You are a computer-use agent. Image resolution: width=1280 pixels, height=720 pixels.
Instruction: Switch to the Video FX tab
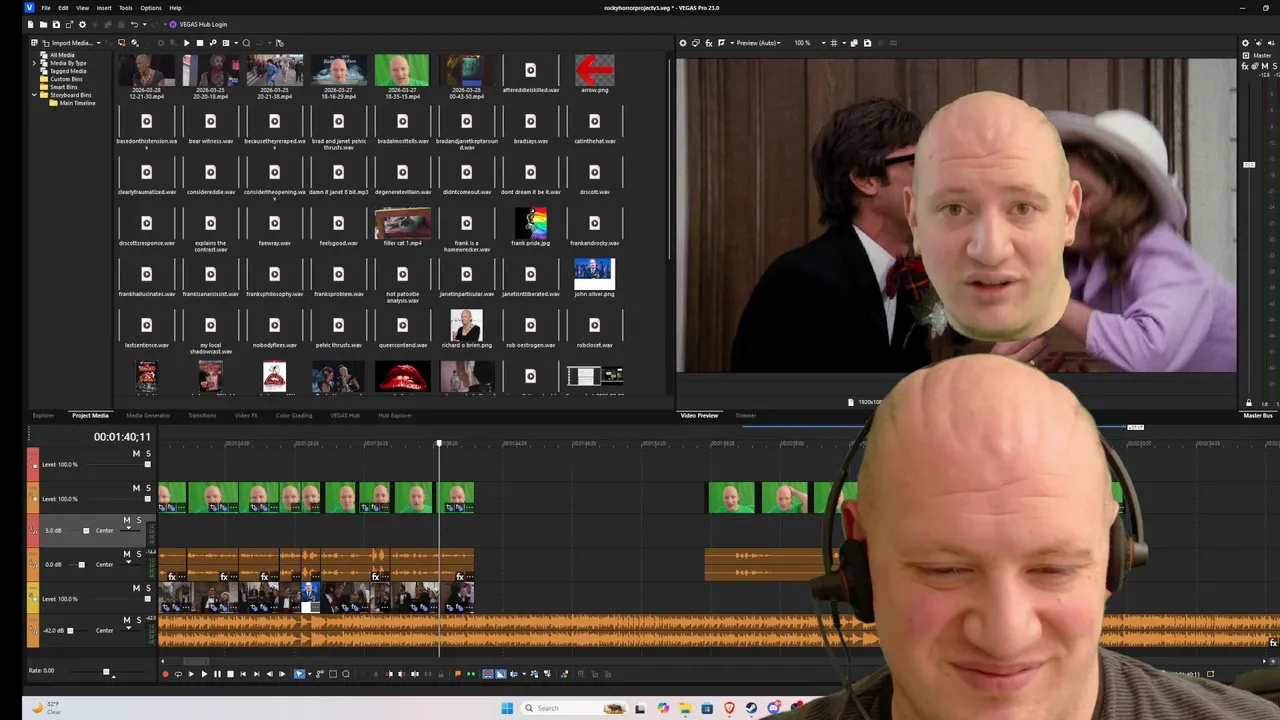pos(246,415)
